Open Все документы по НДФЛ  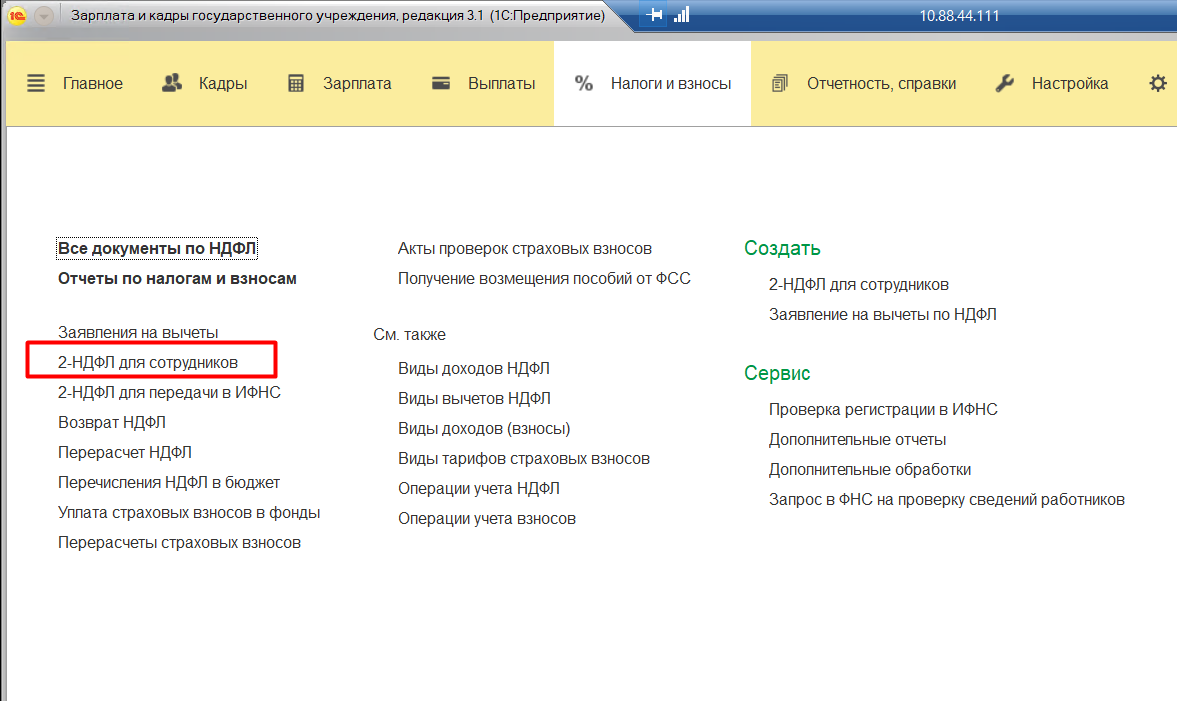[x=158, y=249]
